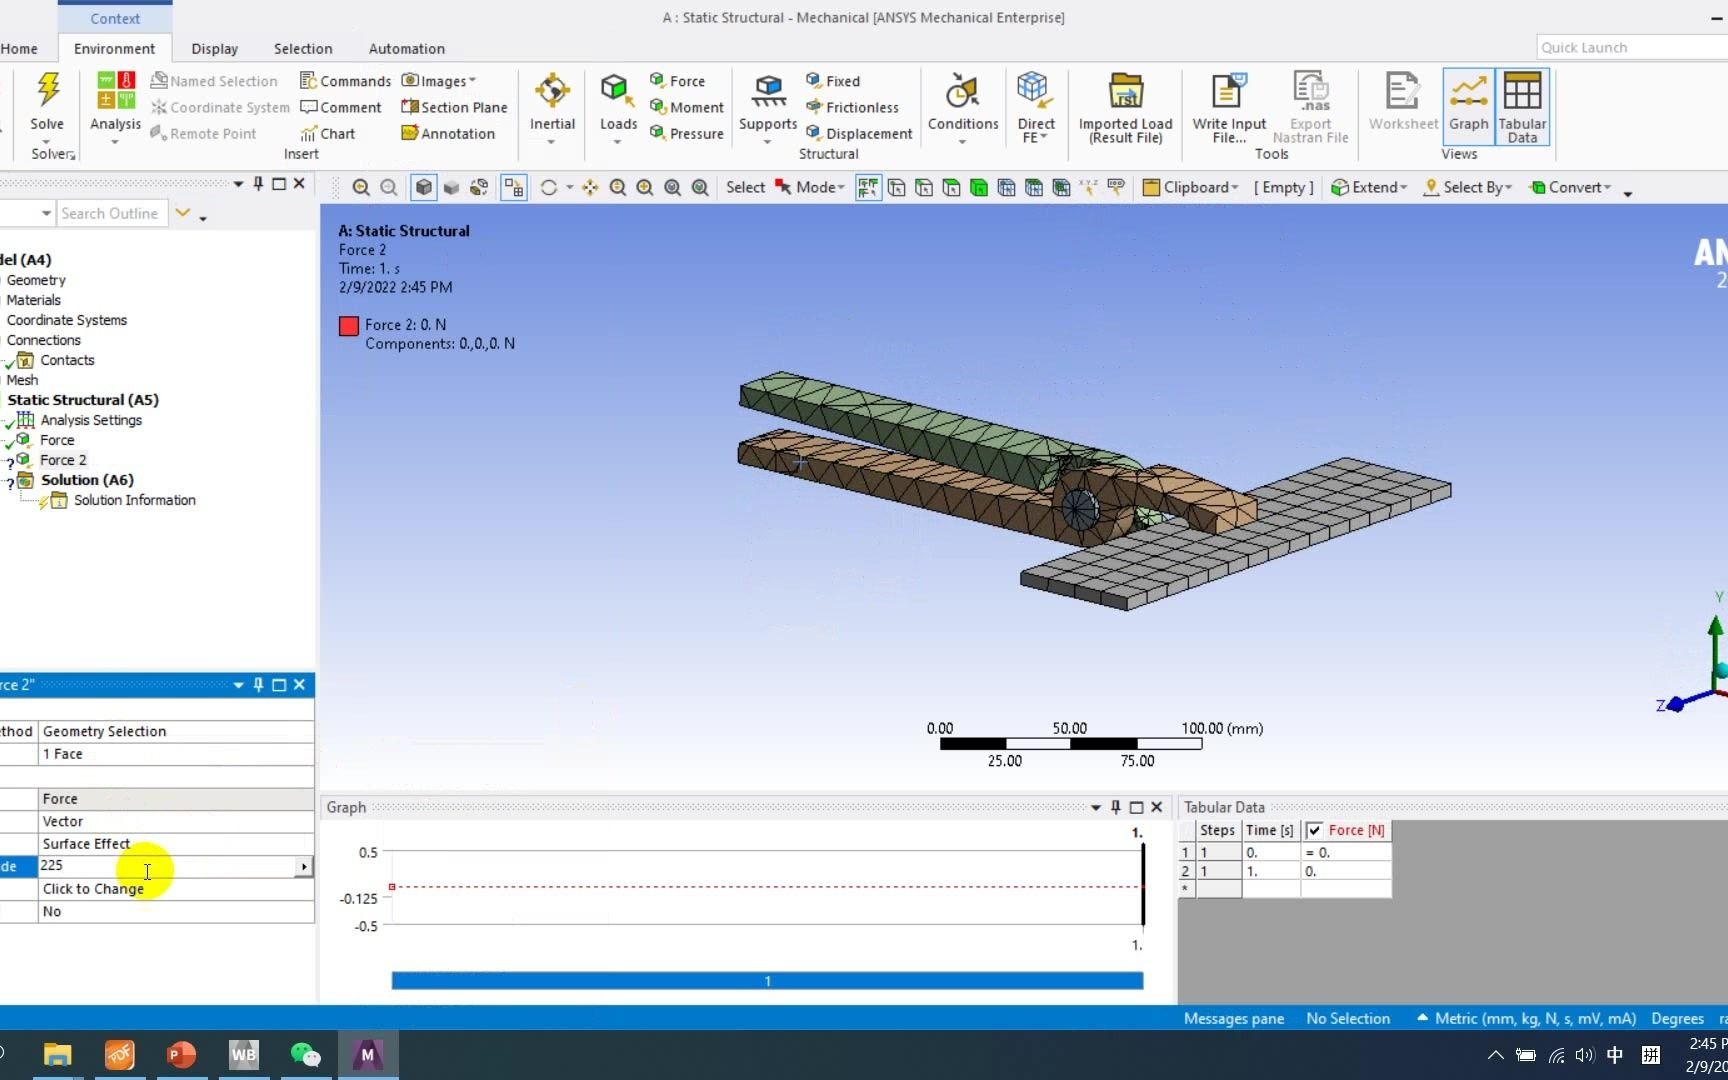Screen dimensions: 1728x1080
Task: Switch to the Automation tab
Action: [406, 48]
